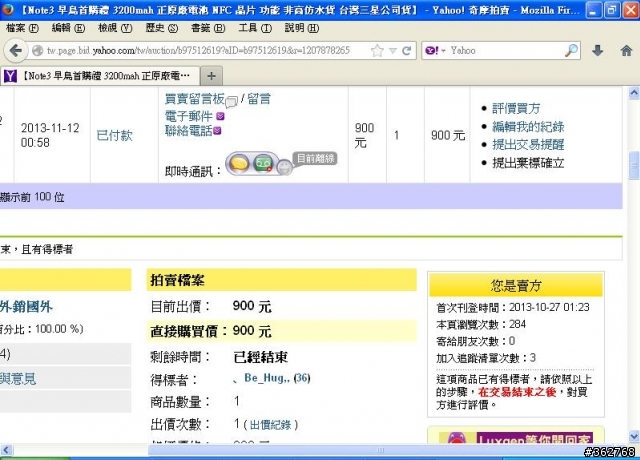Image resolution: width=640 pixels, height=460 pixels.
Task: Click the speech bubble icon after 買賣留言板
Action: pos(231,102)
